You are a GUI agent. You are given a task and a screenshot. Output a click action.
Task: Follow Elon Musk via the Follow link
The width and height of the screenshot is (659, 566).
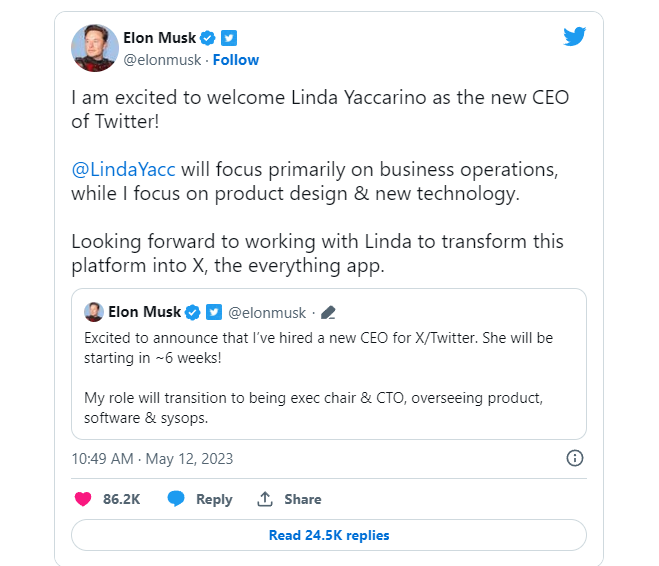coord(236,60)
